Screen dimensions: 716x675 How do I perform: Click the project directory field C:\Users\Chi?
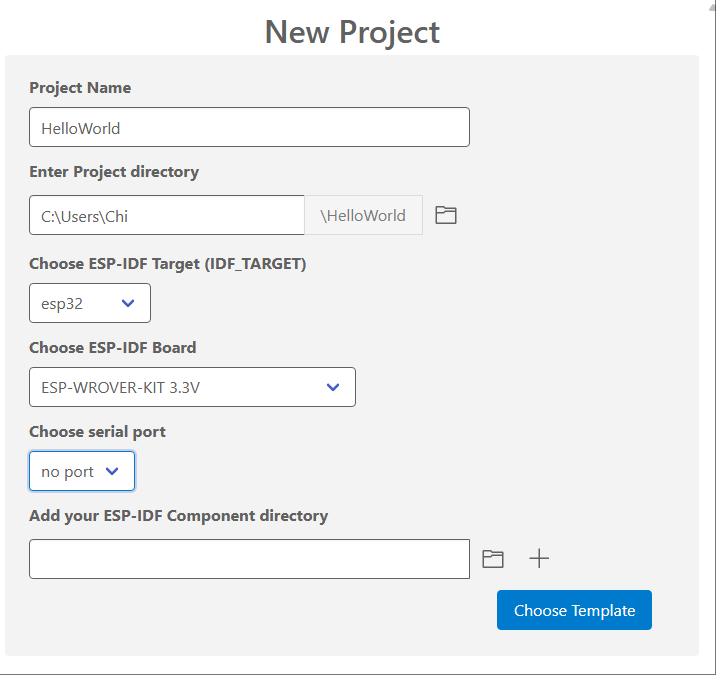click(167, 216)
